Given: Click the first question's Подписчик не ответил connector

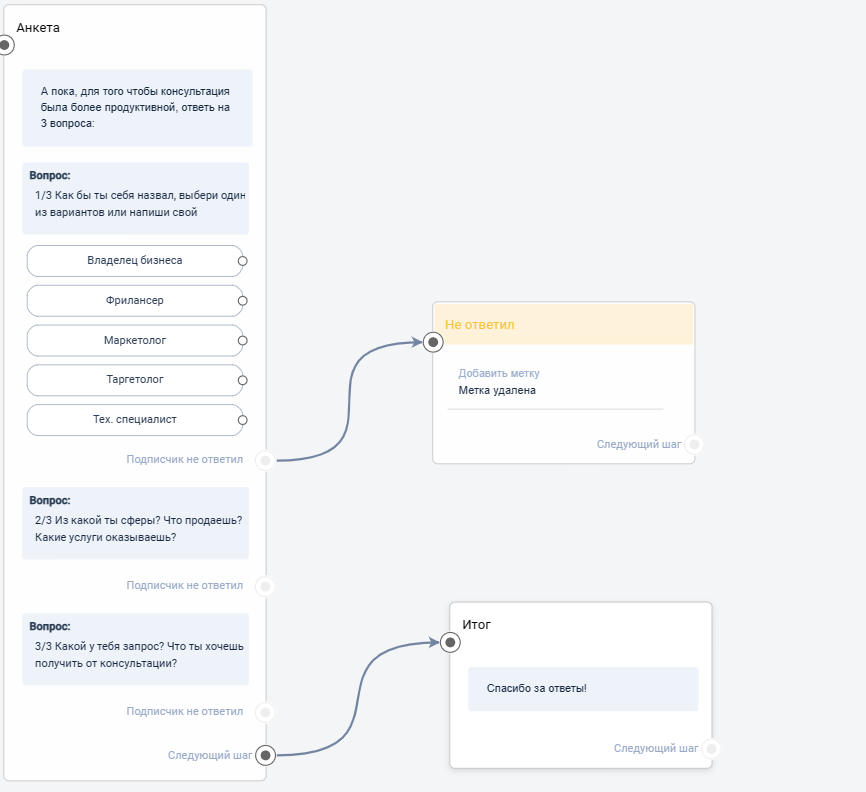Looking at the screenshot, I should (x=265, y=460).
